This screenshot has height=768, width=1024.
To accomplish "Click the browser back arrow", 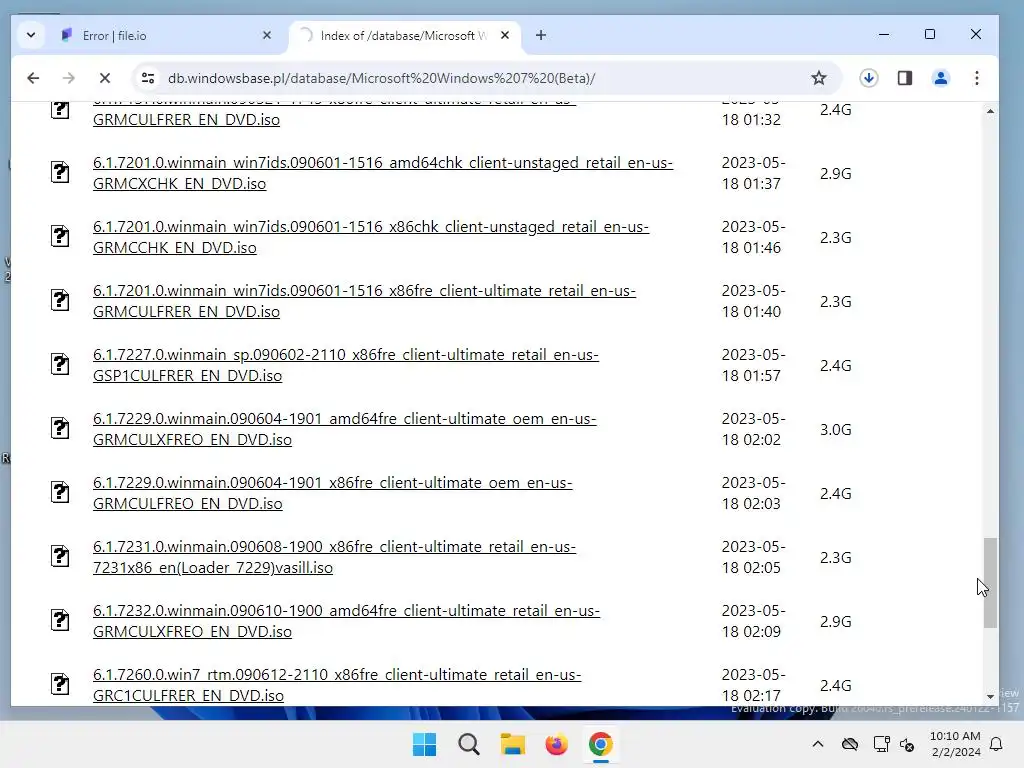I will click(x=33, y=78).
